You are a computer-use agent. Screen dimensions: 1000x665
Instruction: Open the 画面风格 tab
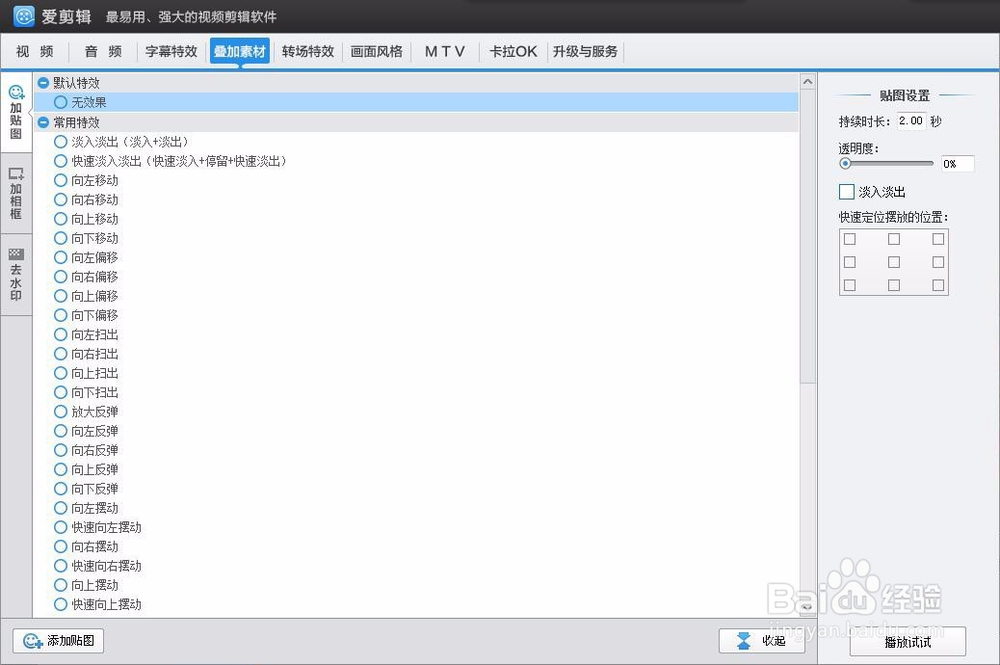click(376, 52)
